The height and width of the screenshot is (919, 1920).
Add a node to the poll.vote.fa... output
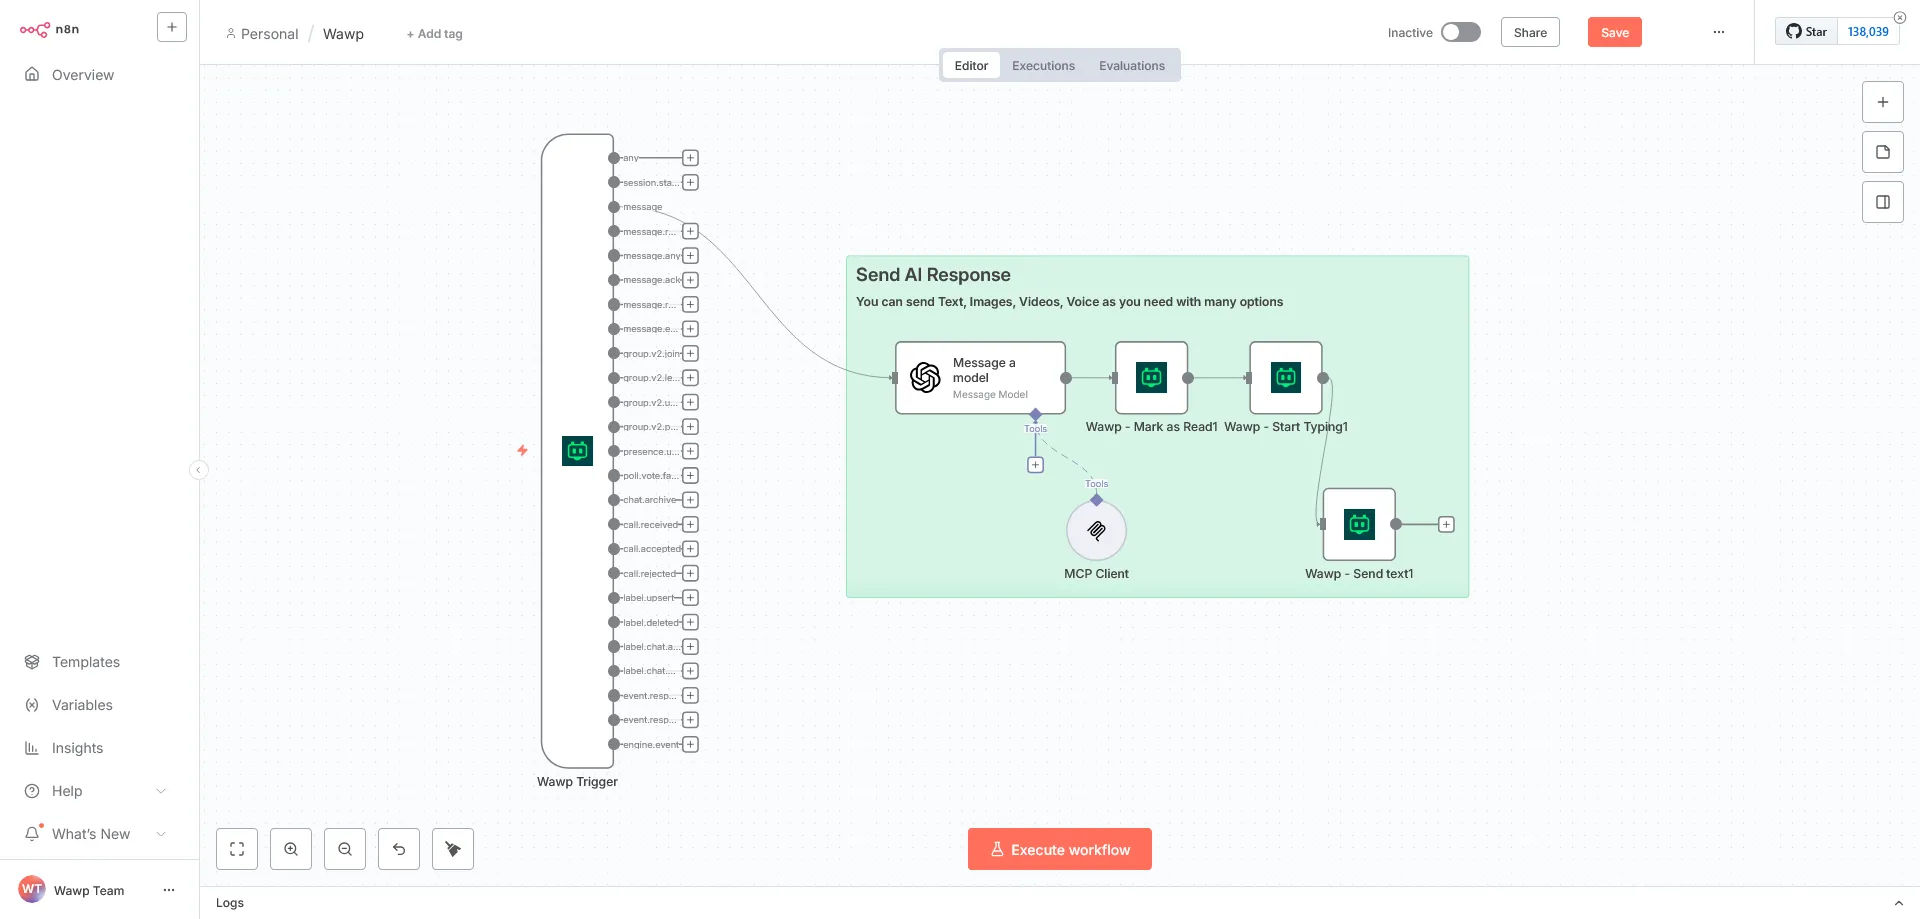coord(690,475)
